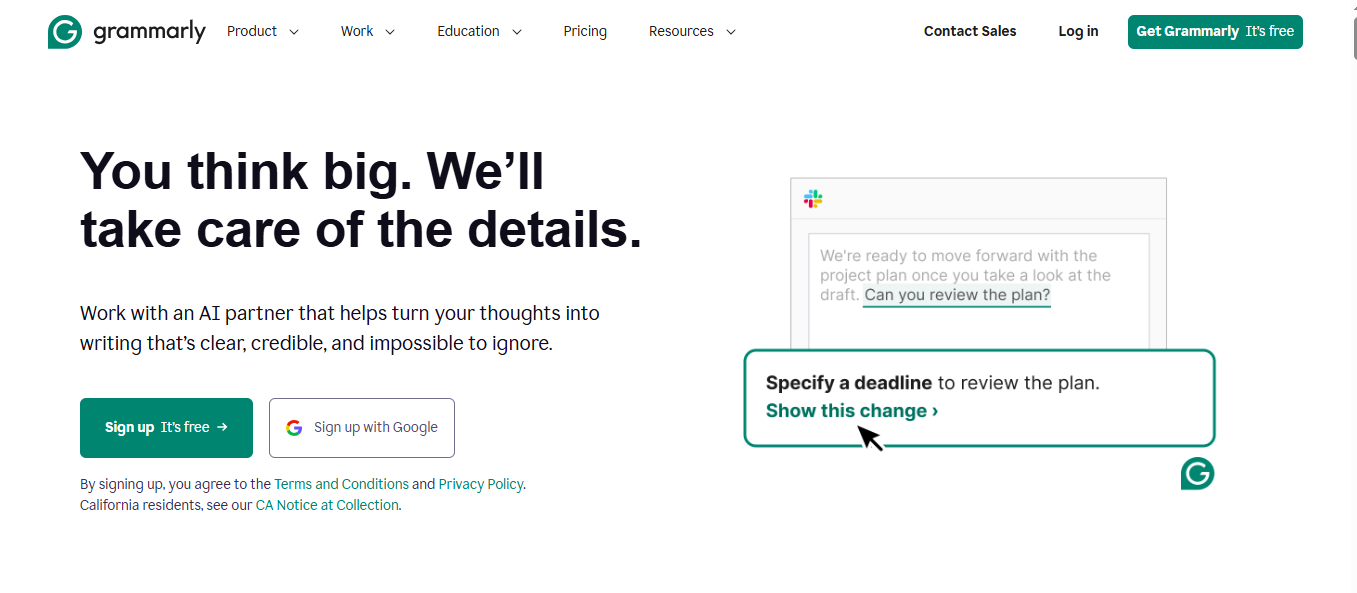Expand the Education menu chevron
The height and width of the screenshot is (593, 1357).
coord(518,31)
